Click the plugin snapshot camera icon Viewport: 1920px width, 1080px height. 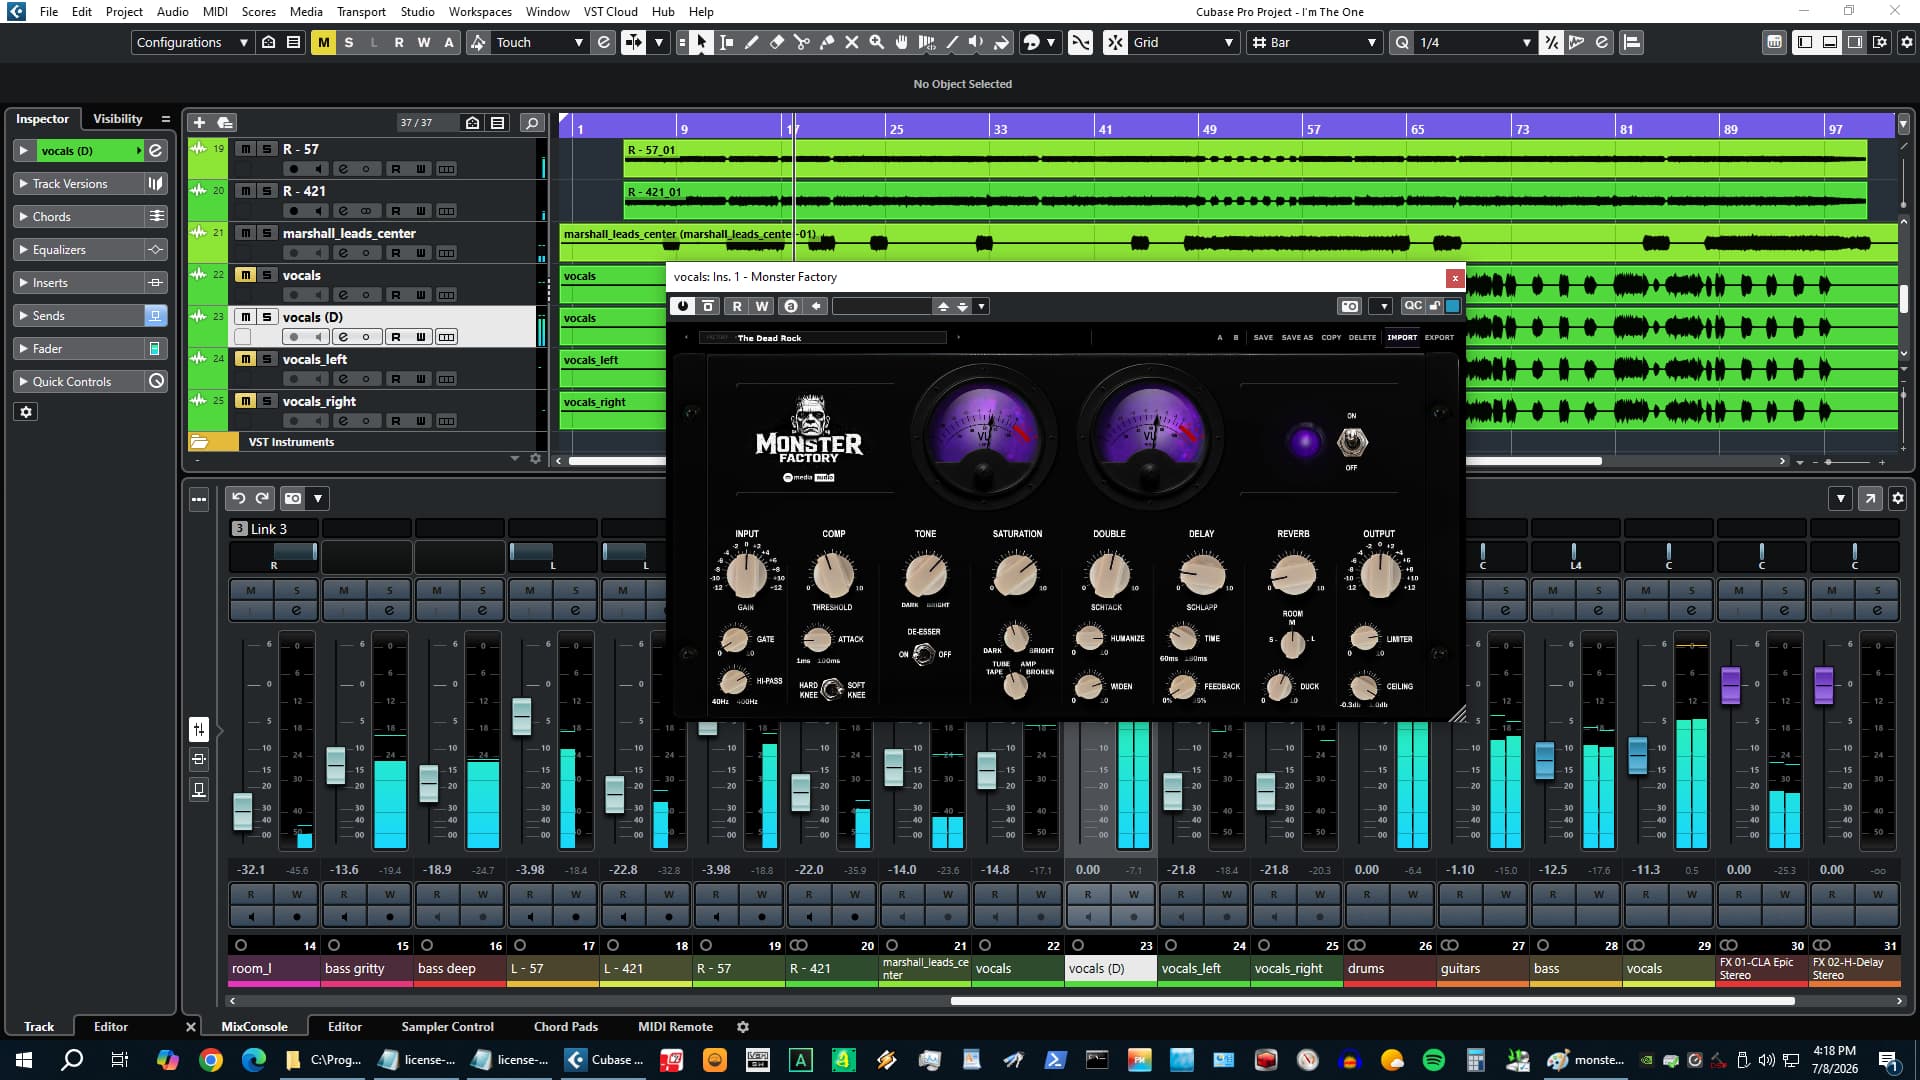[1350, 306]
